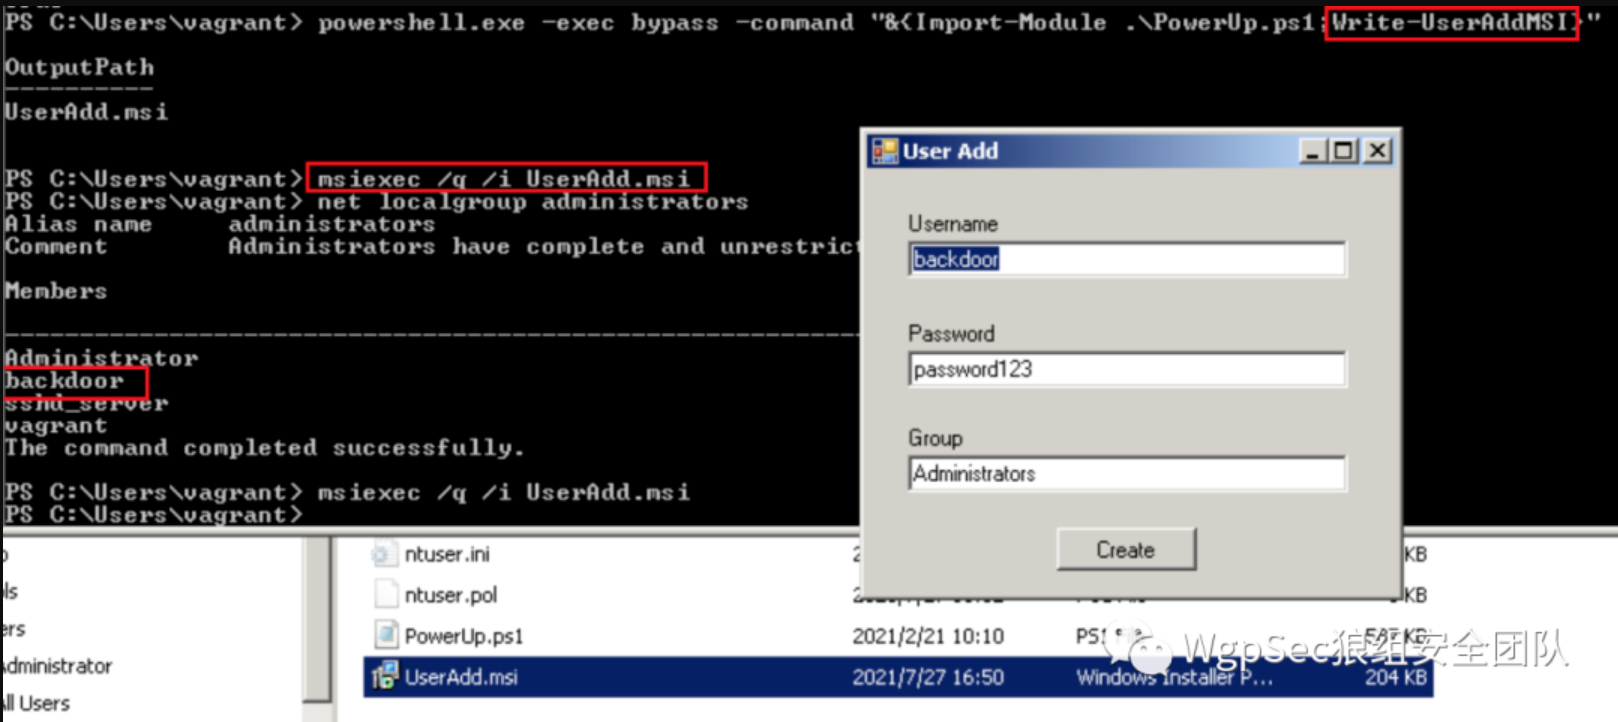This screenshot has width=1618, height=722.
Task: Click the Username label in User Add
Action: tap(953, 224)
